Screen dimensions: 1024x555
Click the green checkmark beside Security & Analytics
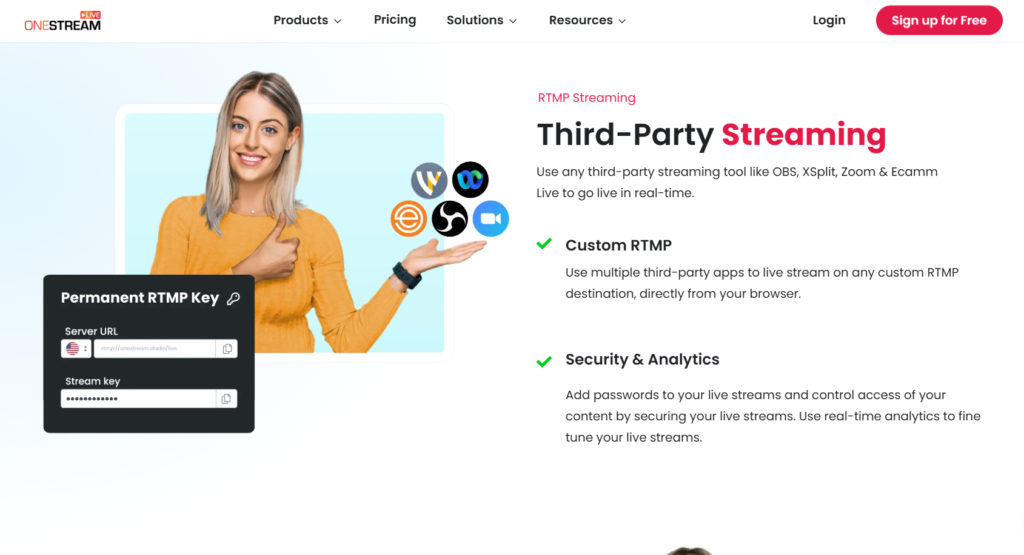[x=544, y=361]
